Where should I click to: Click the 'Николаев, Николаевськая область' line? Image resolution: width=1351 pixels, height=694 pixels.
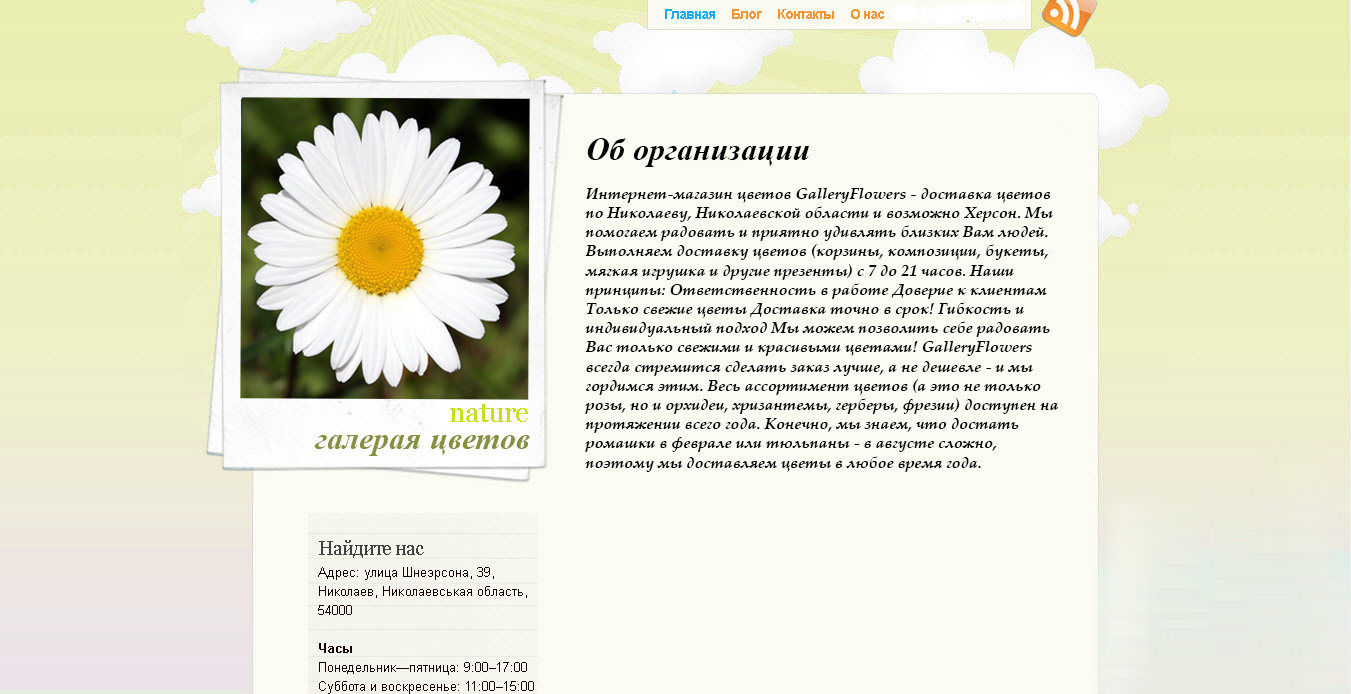point(422,591)
